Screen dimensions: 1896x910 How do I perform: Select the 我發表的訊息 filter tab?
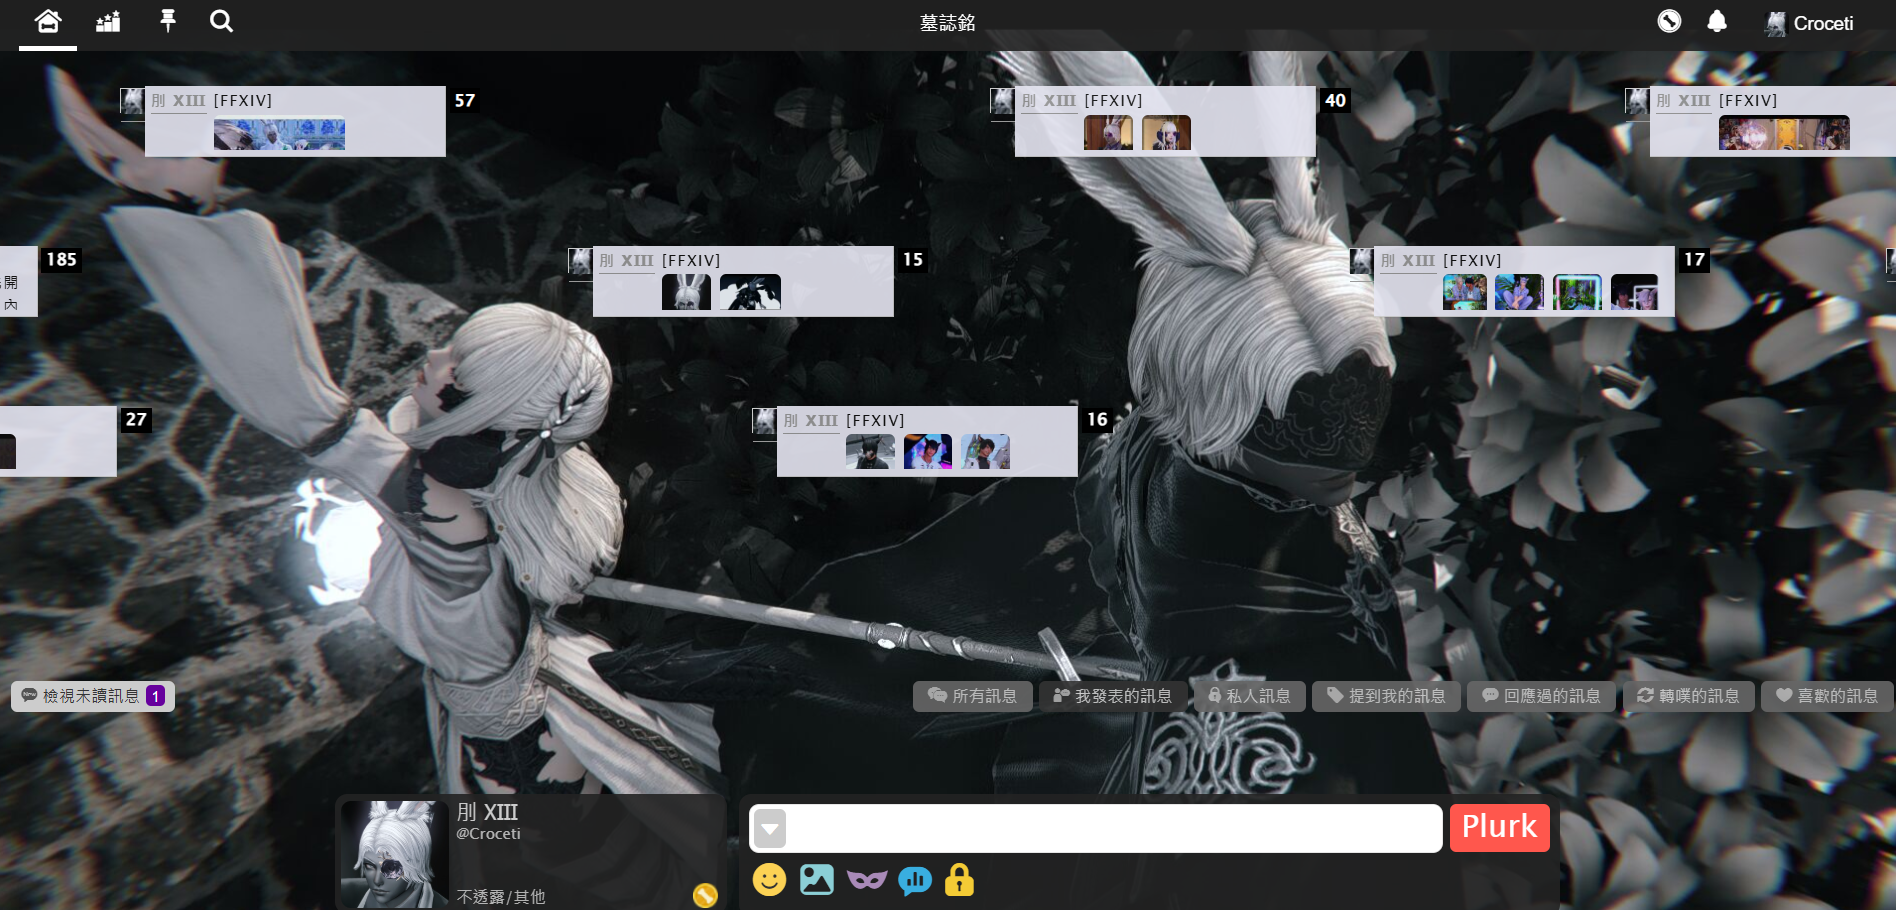point(1113,696)
